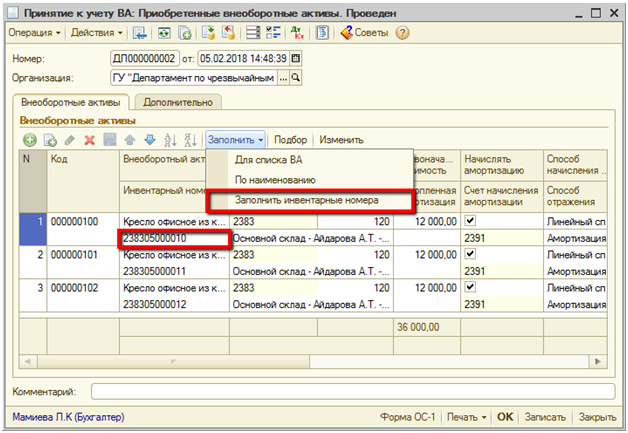Click into the Комментарий input field
Screen dimensions: 628x433
click(x=350, y=390)
